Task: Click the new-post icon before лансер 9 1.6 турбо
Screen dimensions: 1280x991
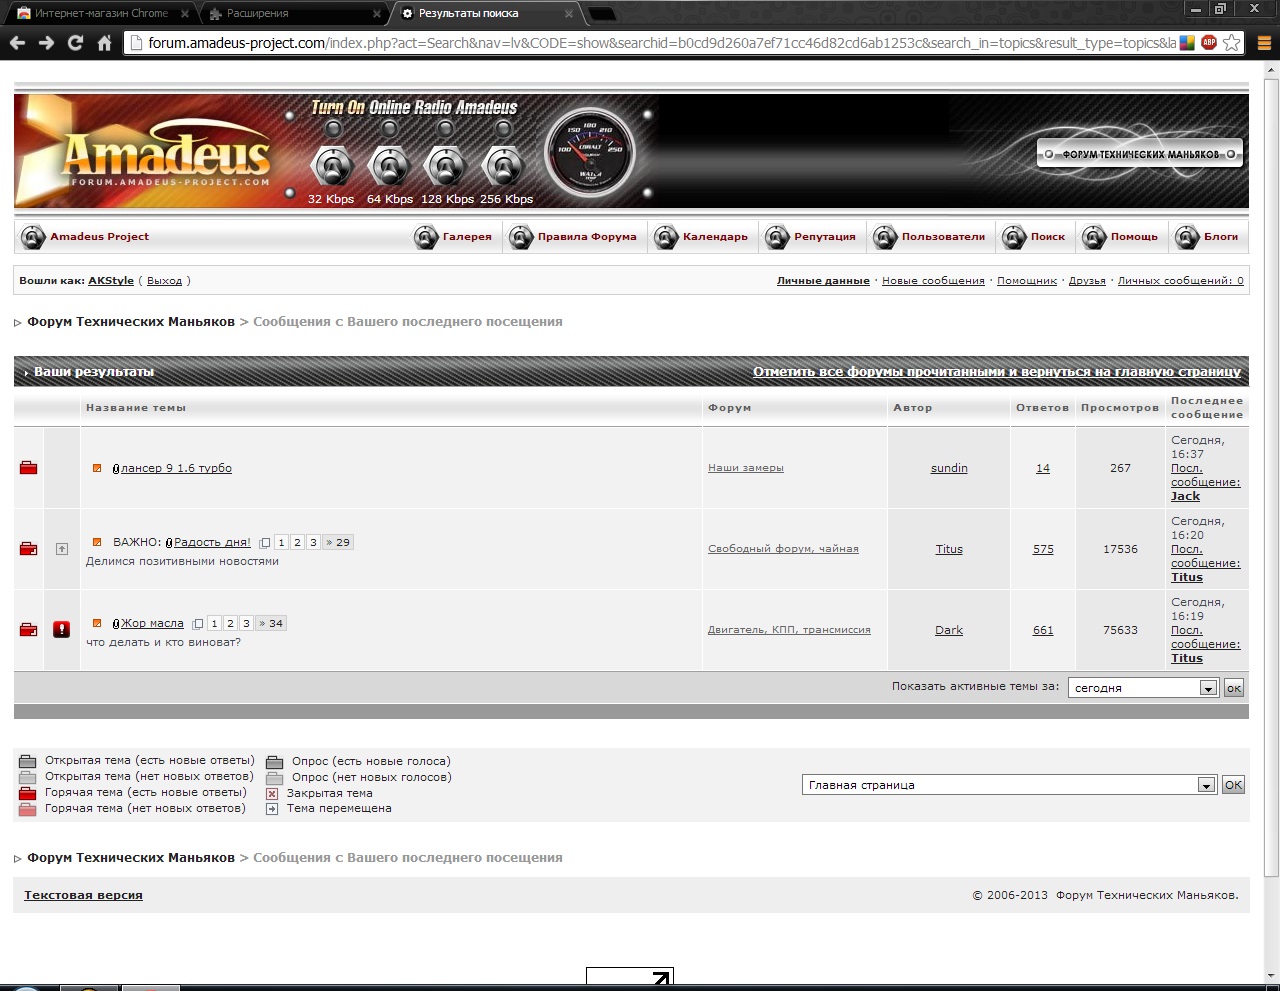Action: 97,468
